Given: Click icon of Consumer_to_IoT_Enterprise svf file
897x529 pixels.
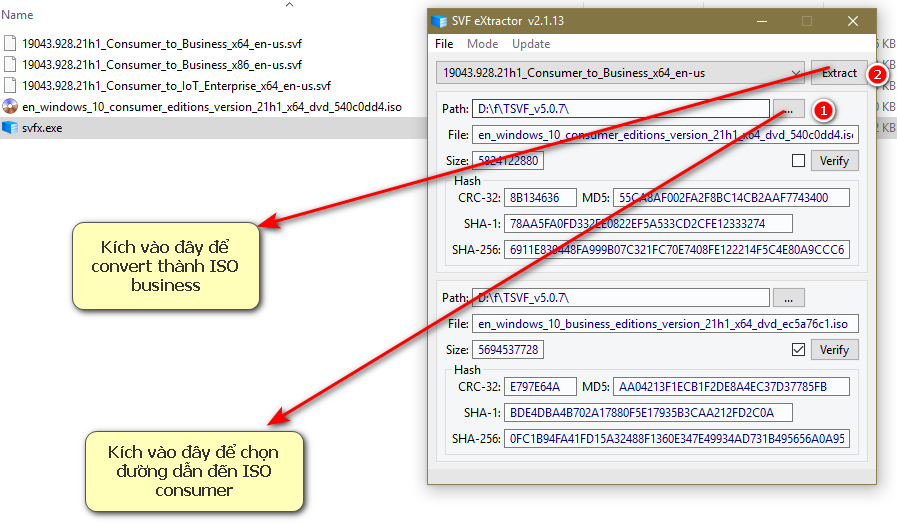Looking at the screenshot, I should pos(10,86).
